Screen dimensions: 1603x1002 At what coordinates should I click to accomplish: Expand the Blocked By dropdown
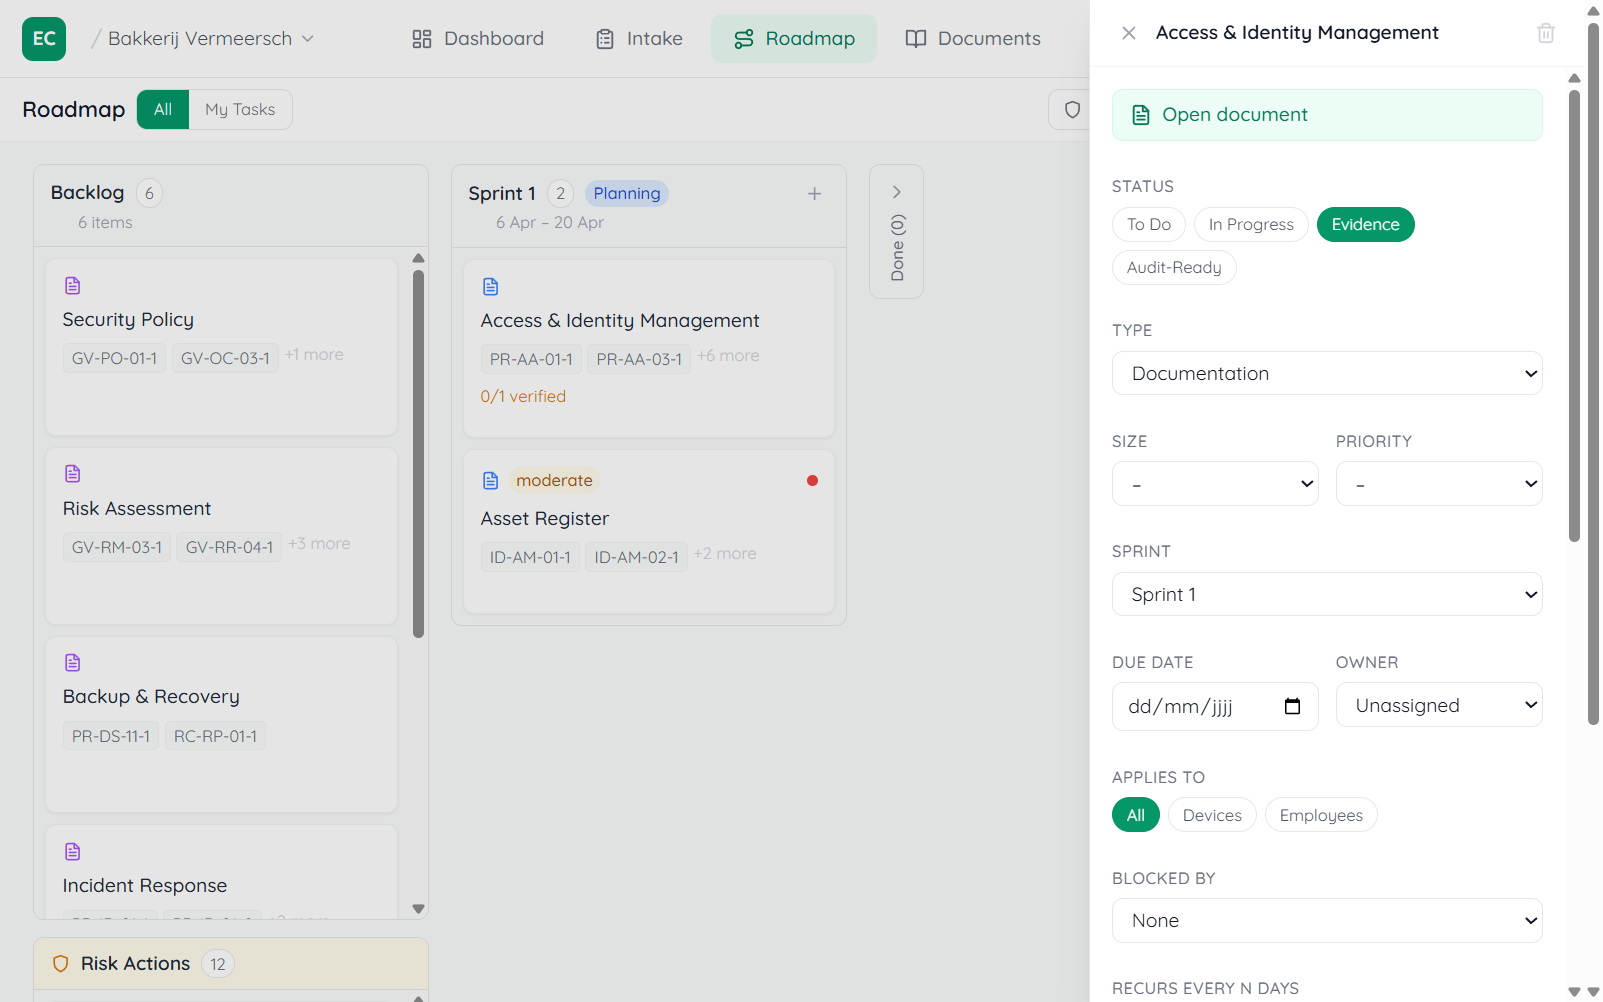(1326, 921)
